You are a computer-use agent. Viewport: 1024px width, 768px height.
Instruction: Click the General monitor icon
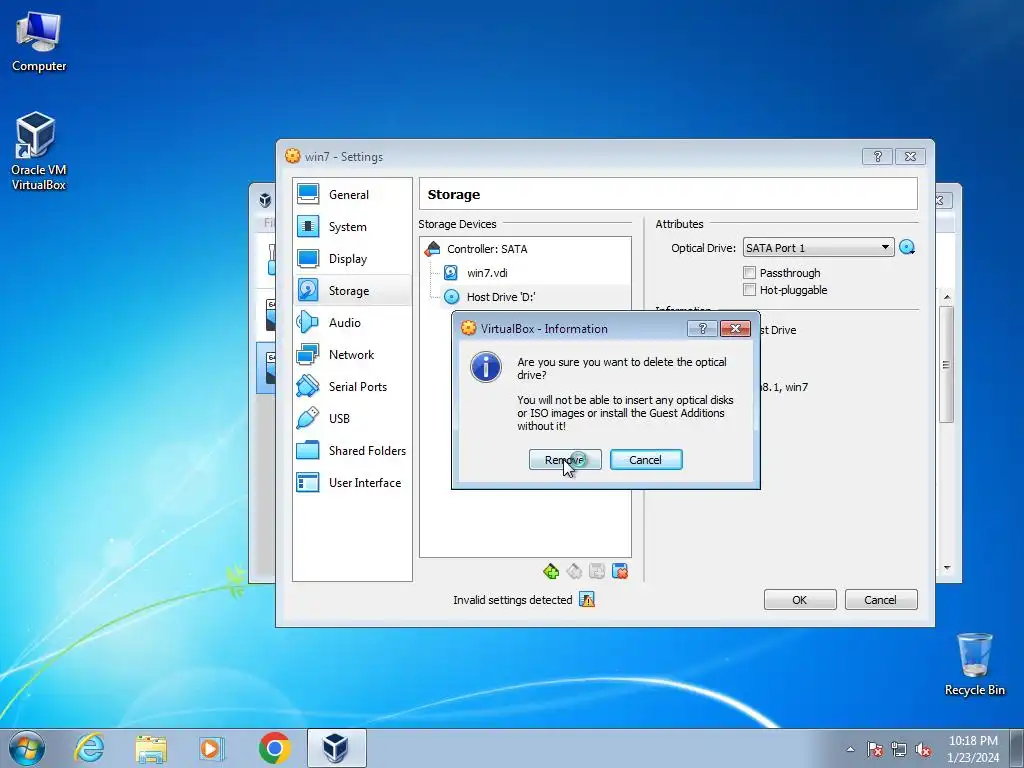(x=308, y=194)
